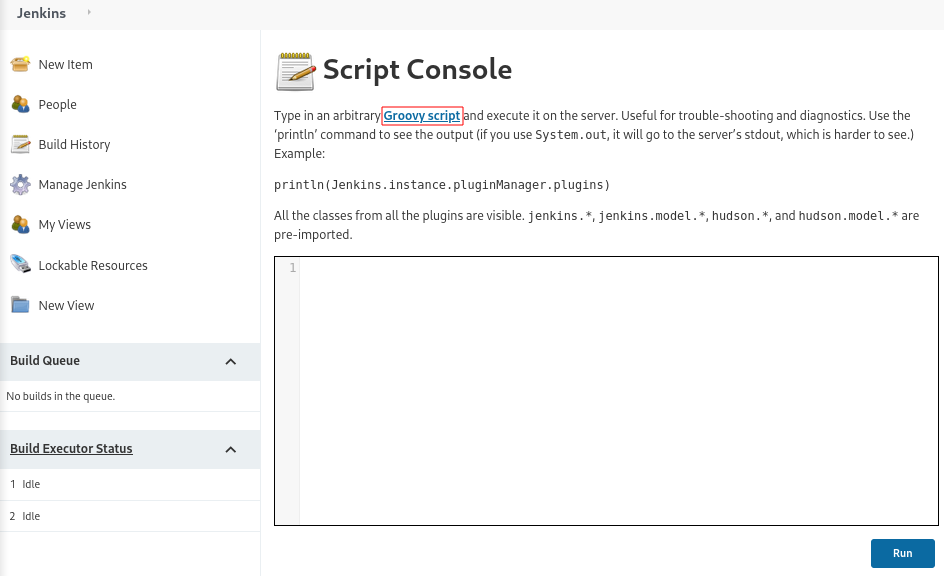The height and width of the screenshot is (576, 944).
Task: Click the Script Console notepad icon
Action: 296,71
